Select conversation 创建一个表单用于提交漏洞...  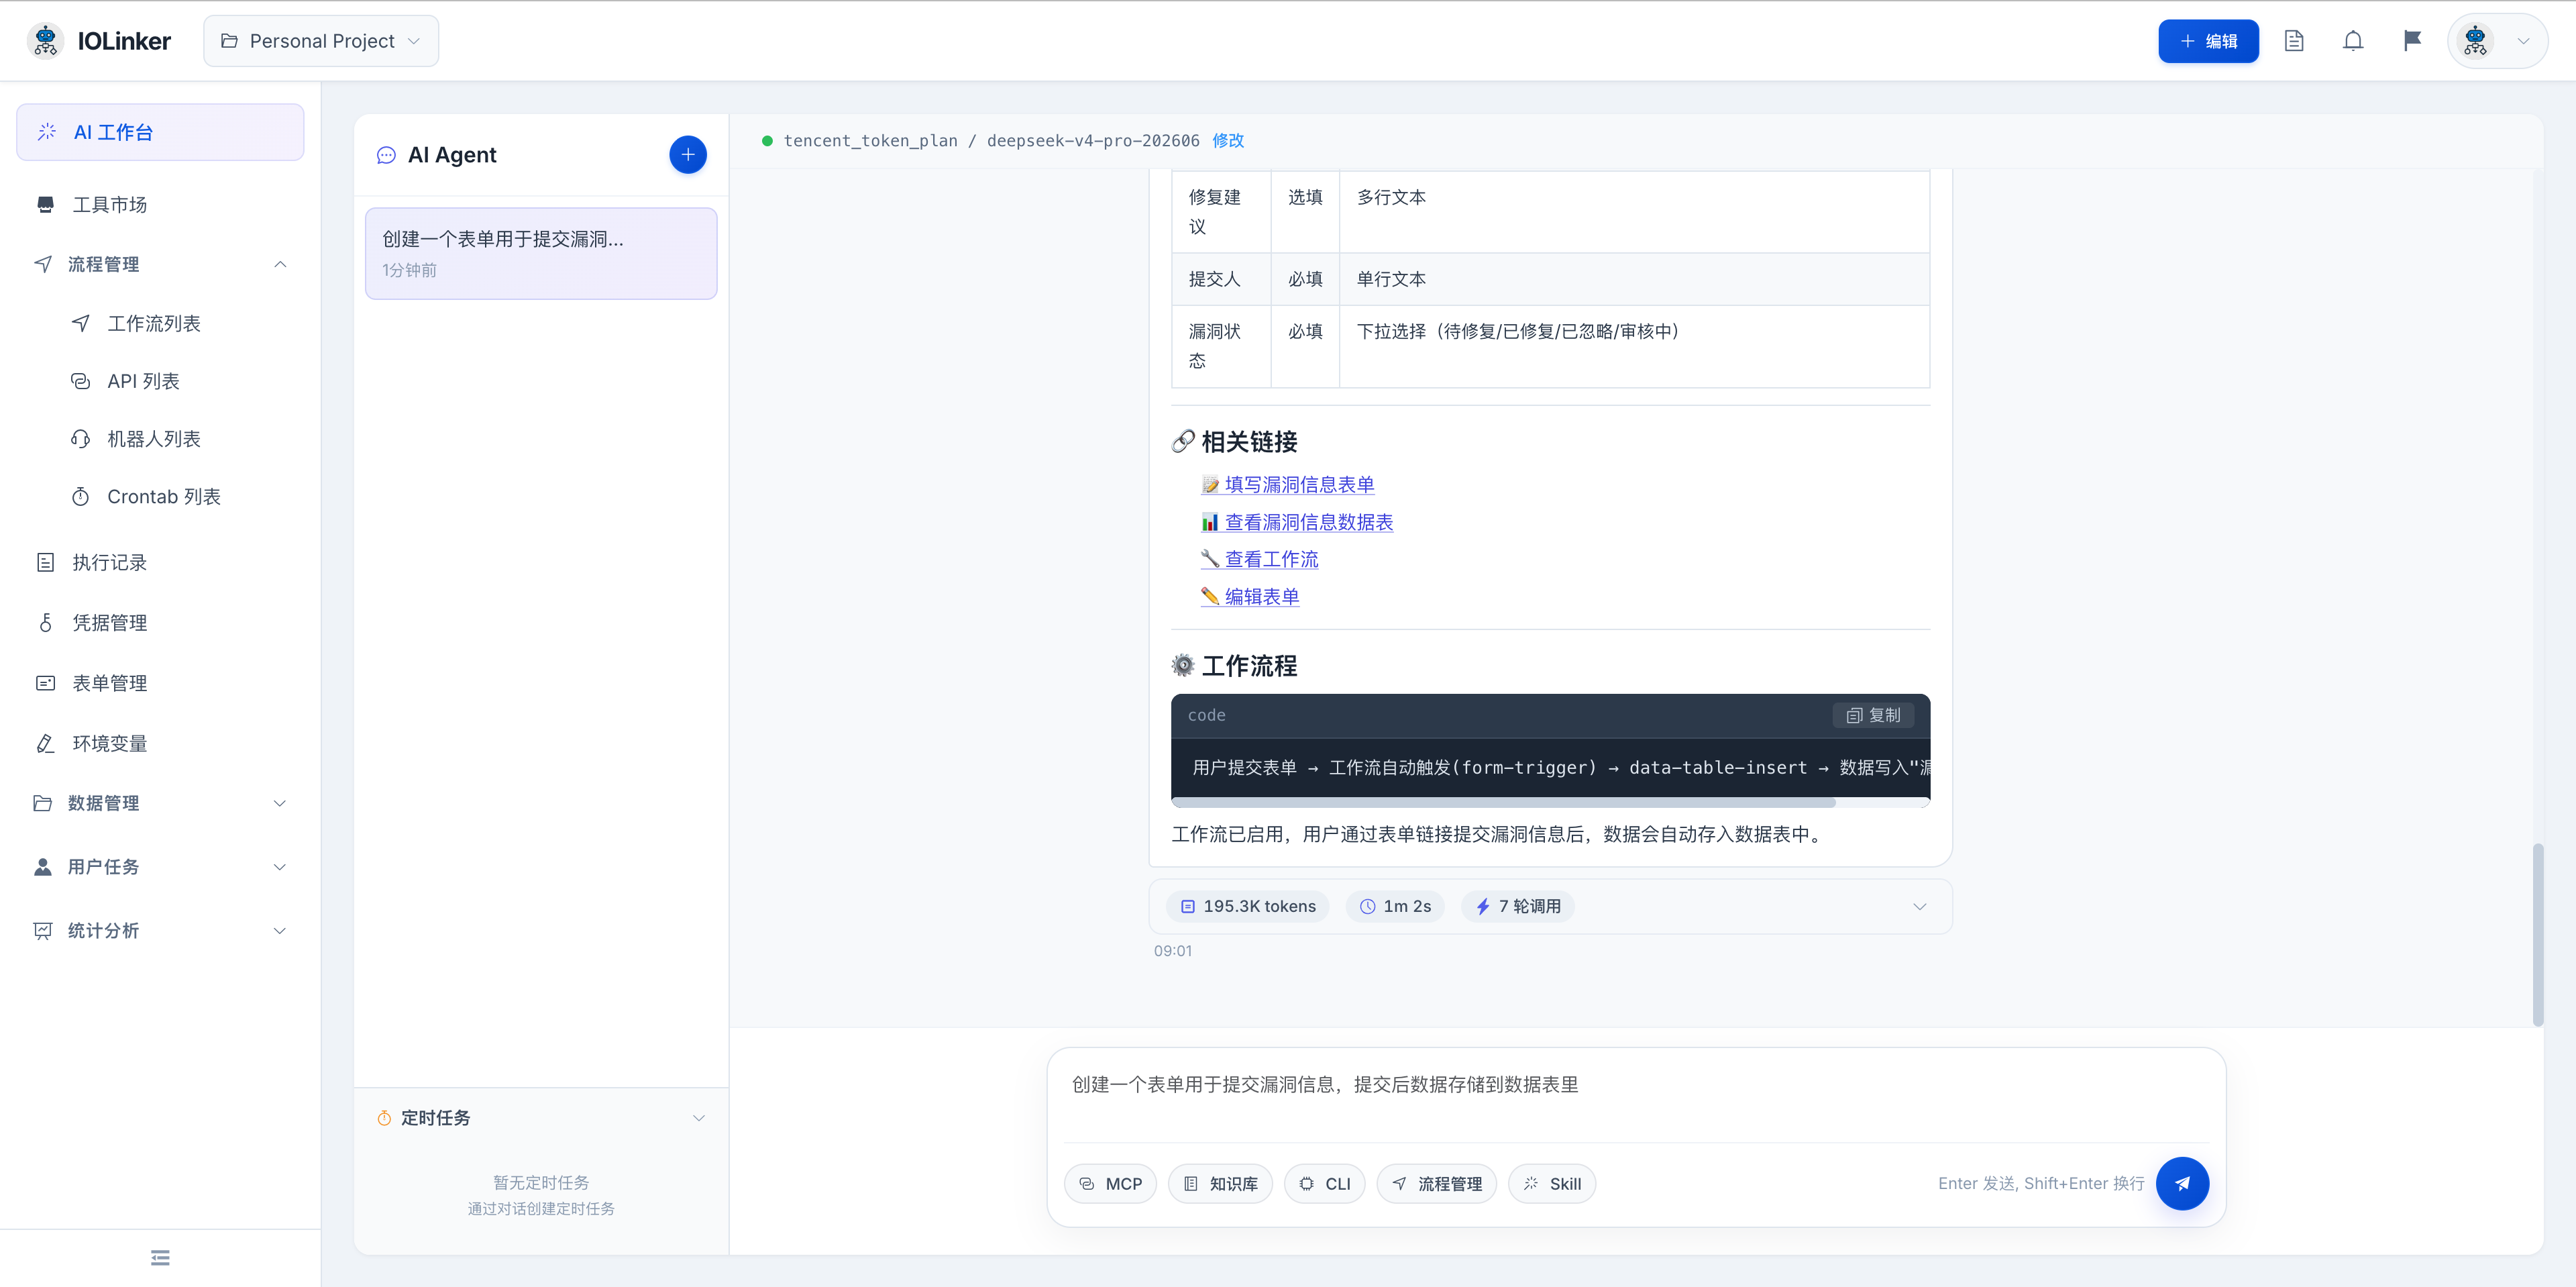pyautogui.click(x=541, y=253)
